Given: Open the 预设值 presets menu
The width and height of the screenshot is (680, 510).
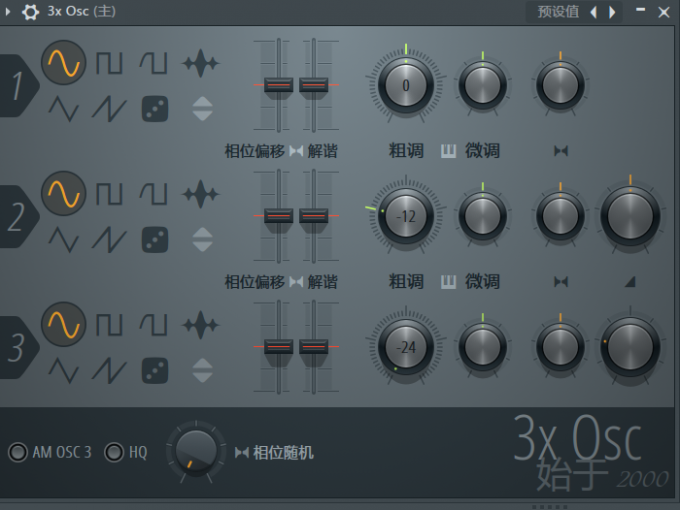Looking at the screenshot, I should tap(558, 12).
